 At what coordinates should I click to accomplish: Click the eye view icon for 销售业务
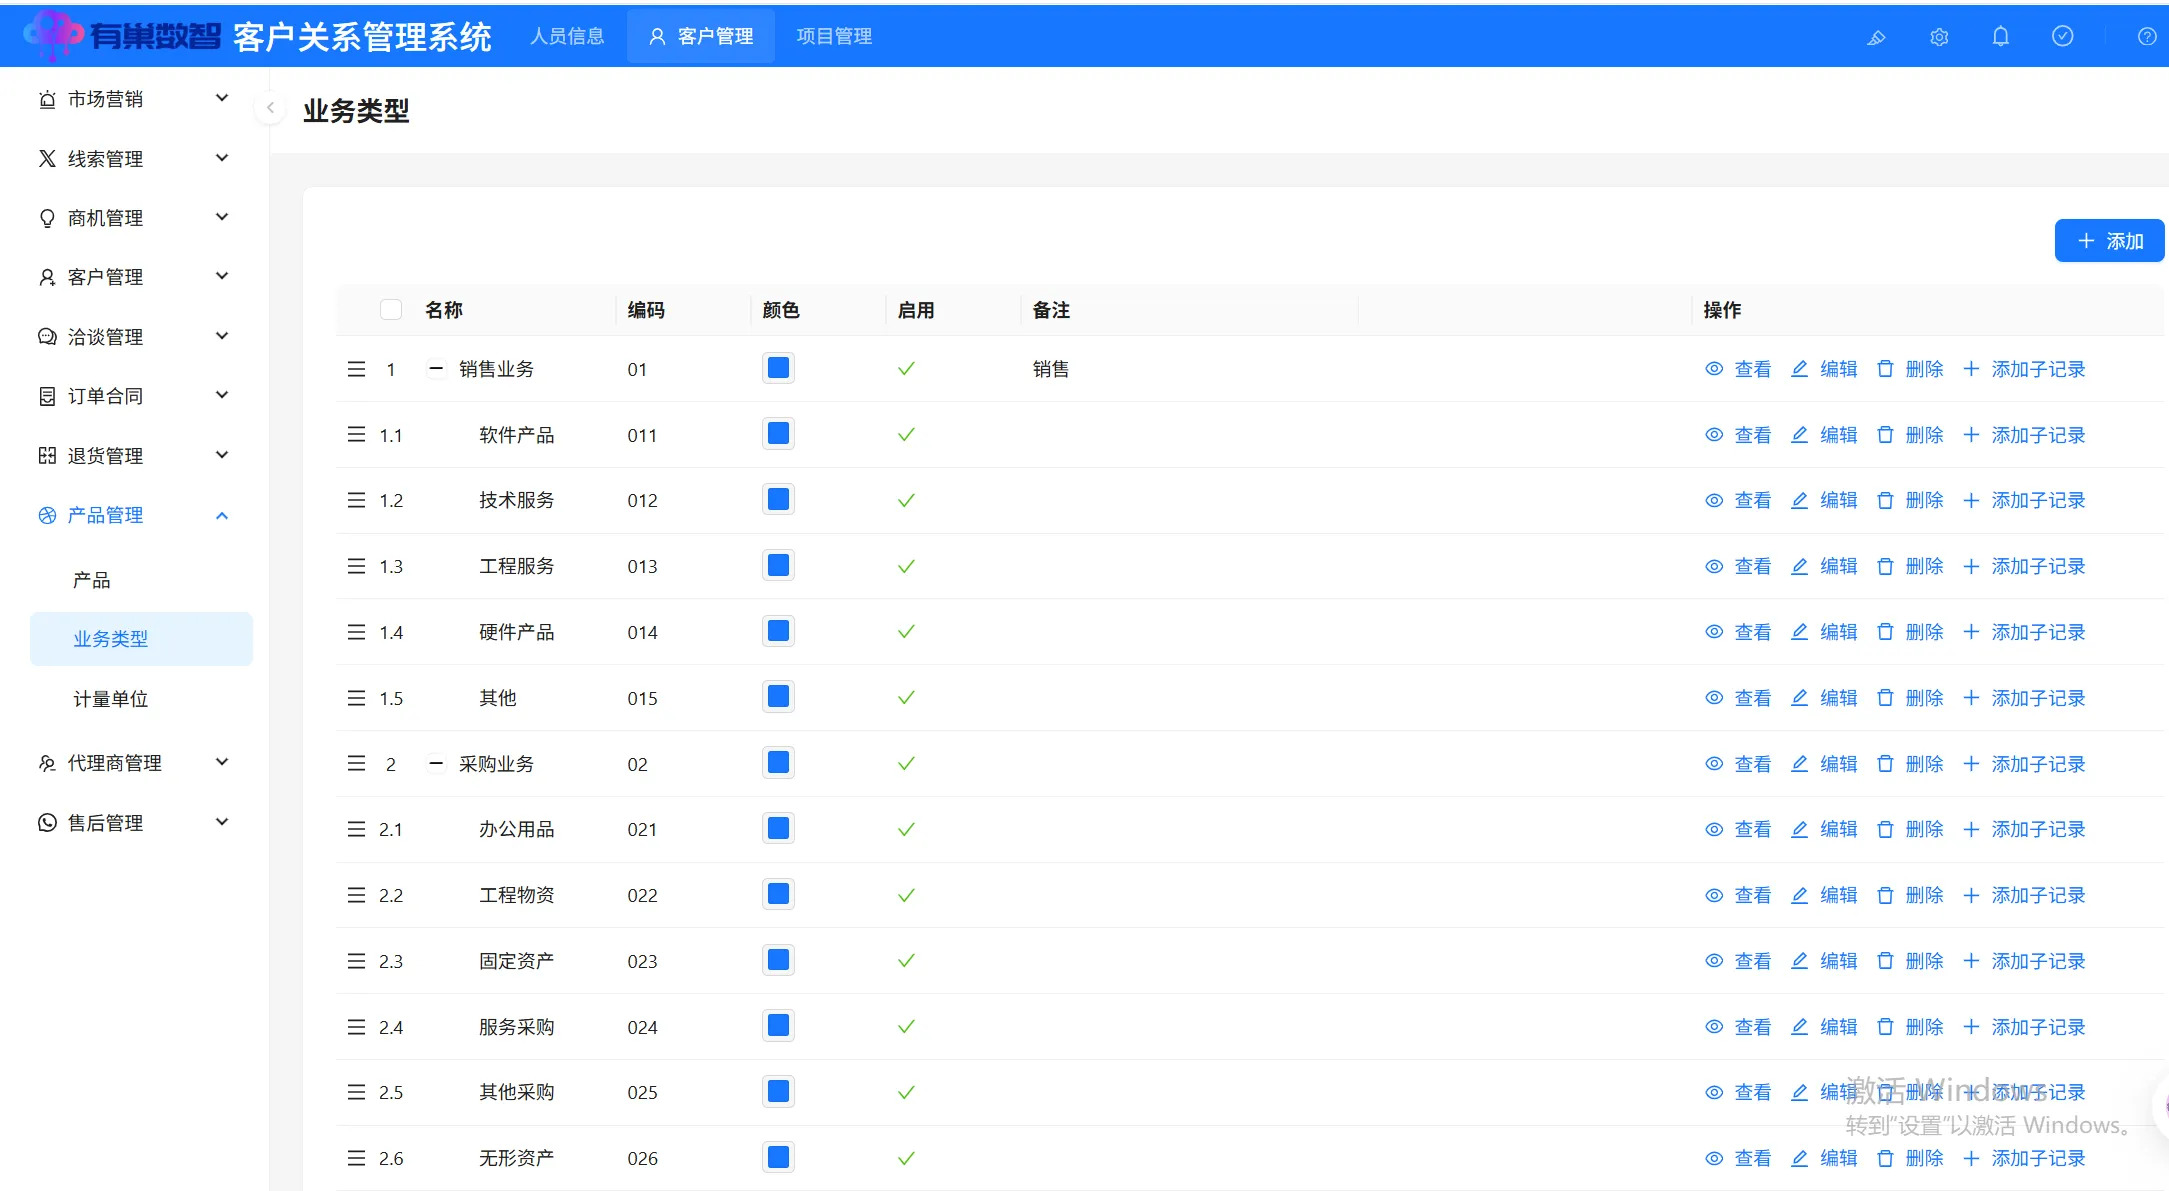click(x=1714, y=369)
